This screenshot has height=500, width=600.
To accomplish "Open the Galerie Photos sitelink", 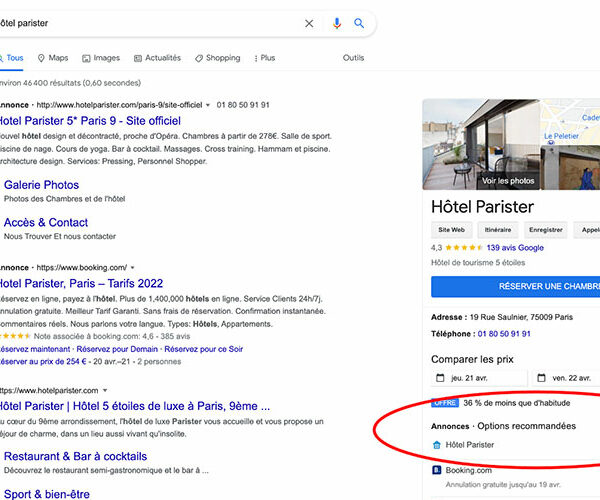I will tap(41, 185).
